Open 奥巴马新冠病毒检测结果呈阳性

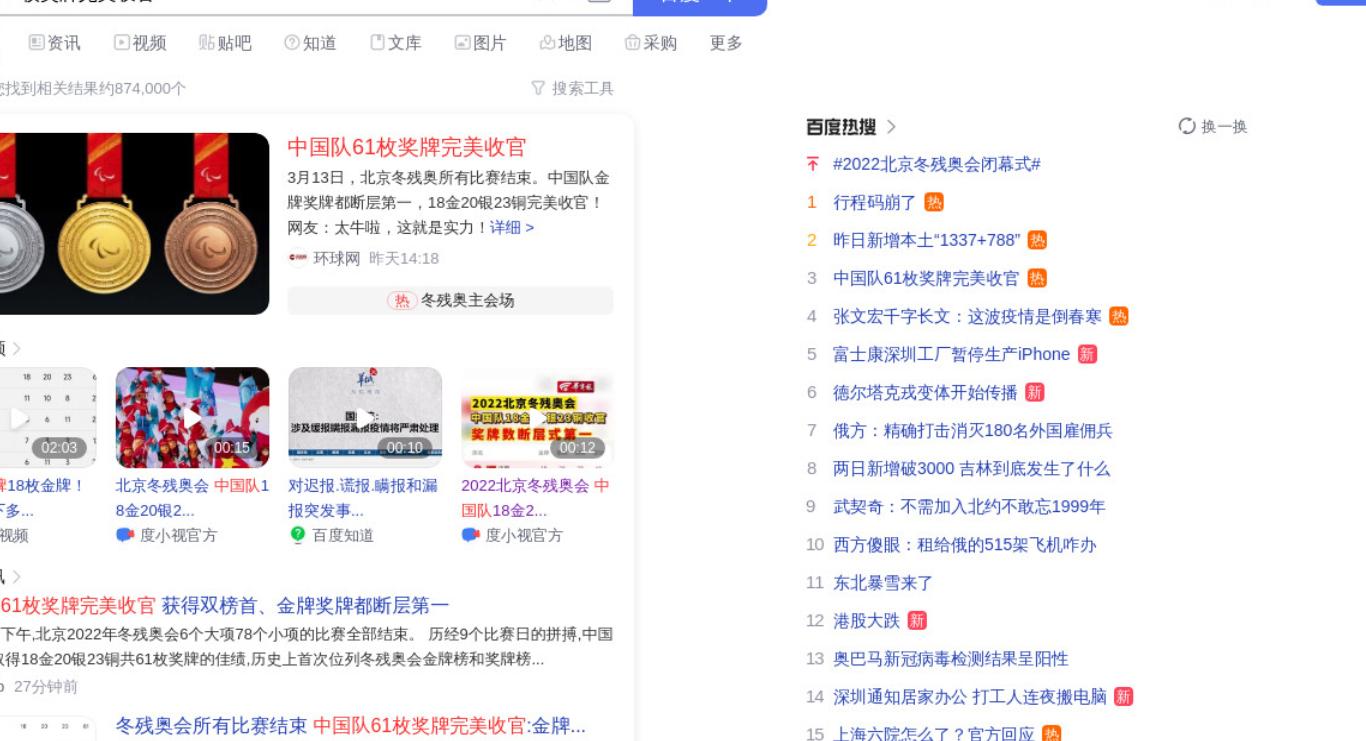point(951,659)
